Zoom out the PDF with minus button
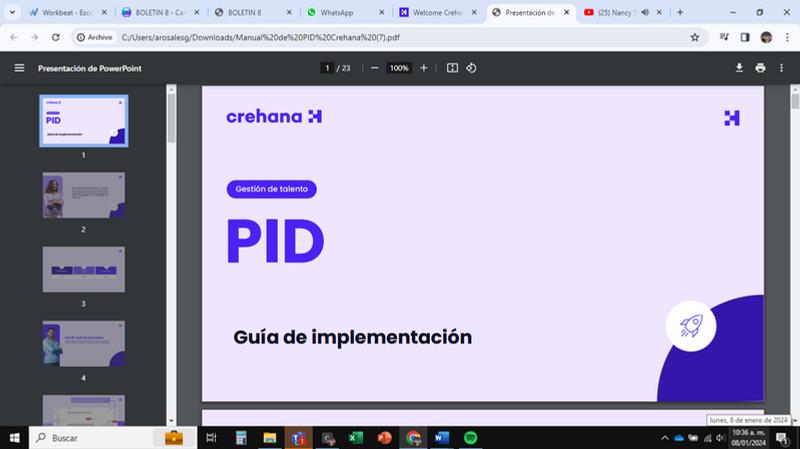 tap(374, 68)
